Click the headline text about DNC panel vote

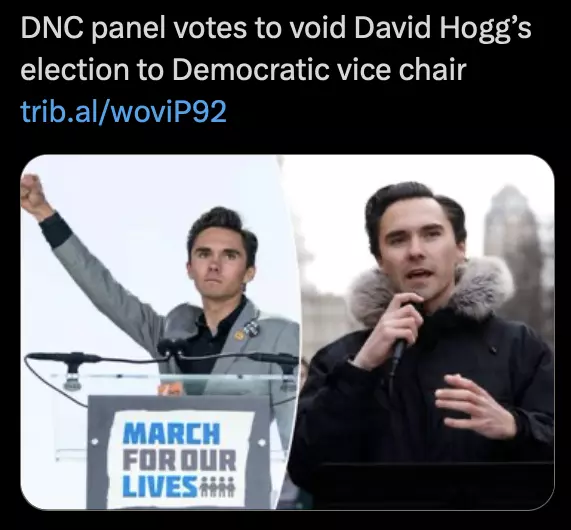(x=276, y=49)
